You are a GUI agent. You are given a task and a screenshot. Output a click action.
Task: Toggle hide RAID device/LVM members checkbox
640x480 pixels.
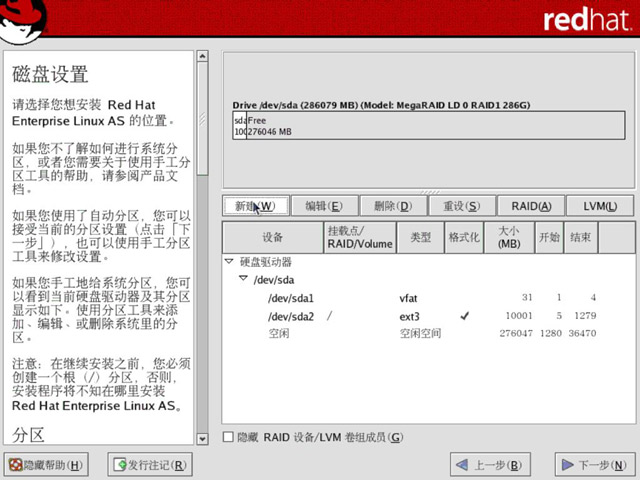pos(228,437)
